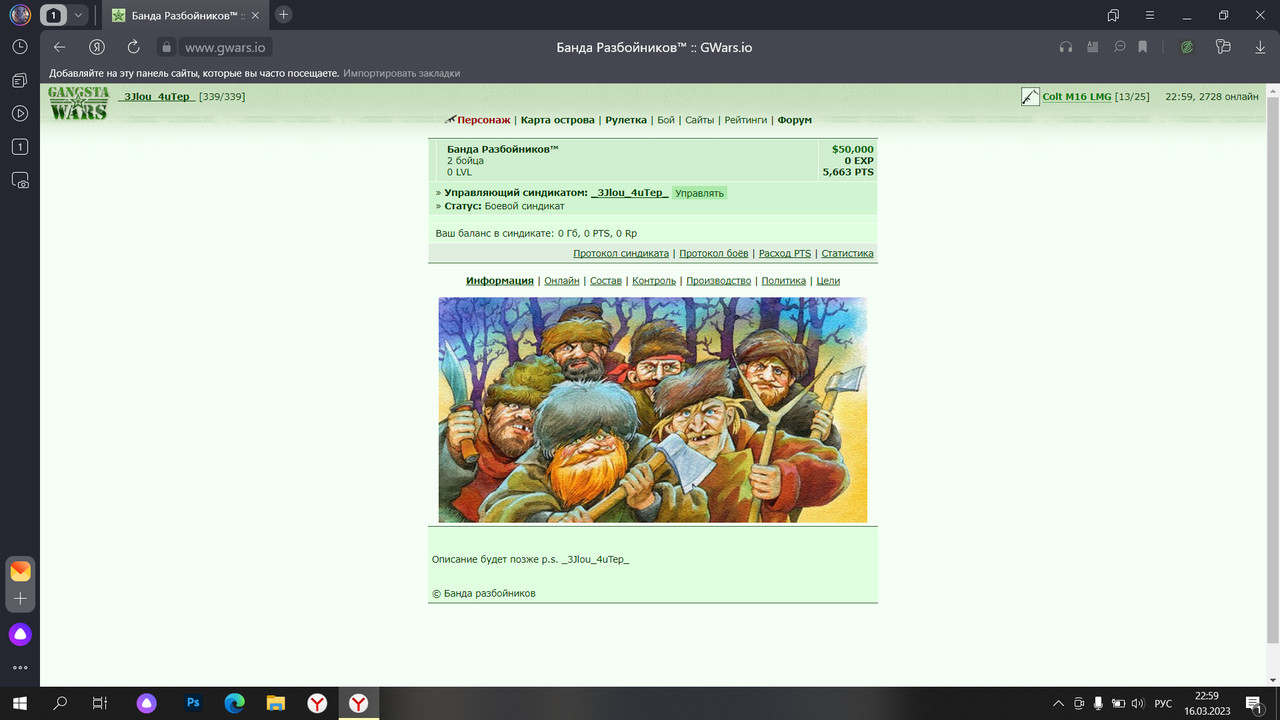Open the downloads arrow icon
The image size is (1280, 720).
[x=1260, y=47]
